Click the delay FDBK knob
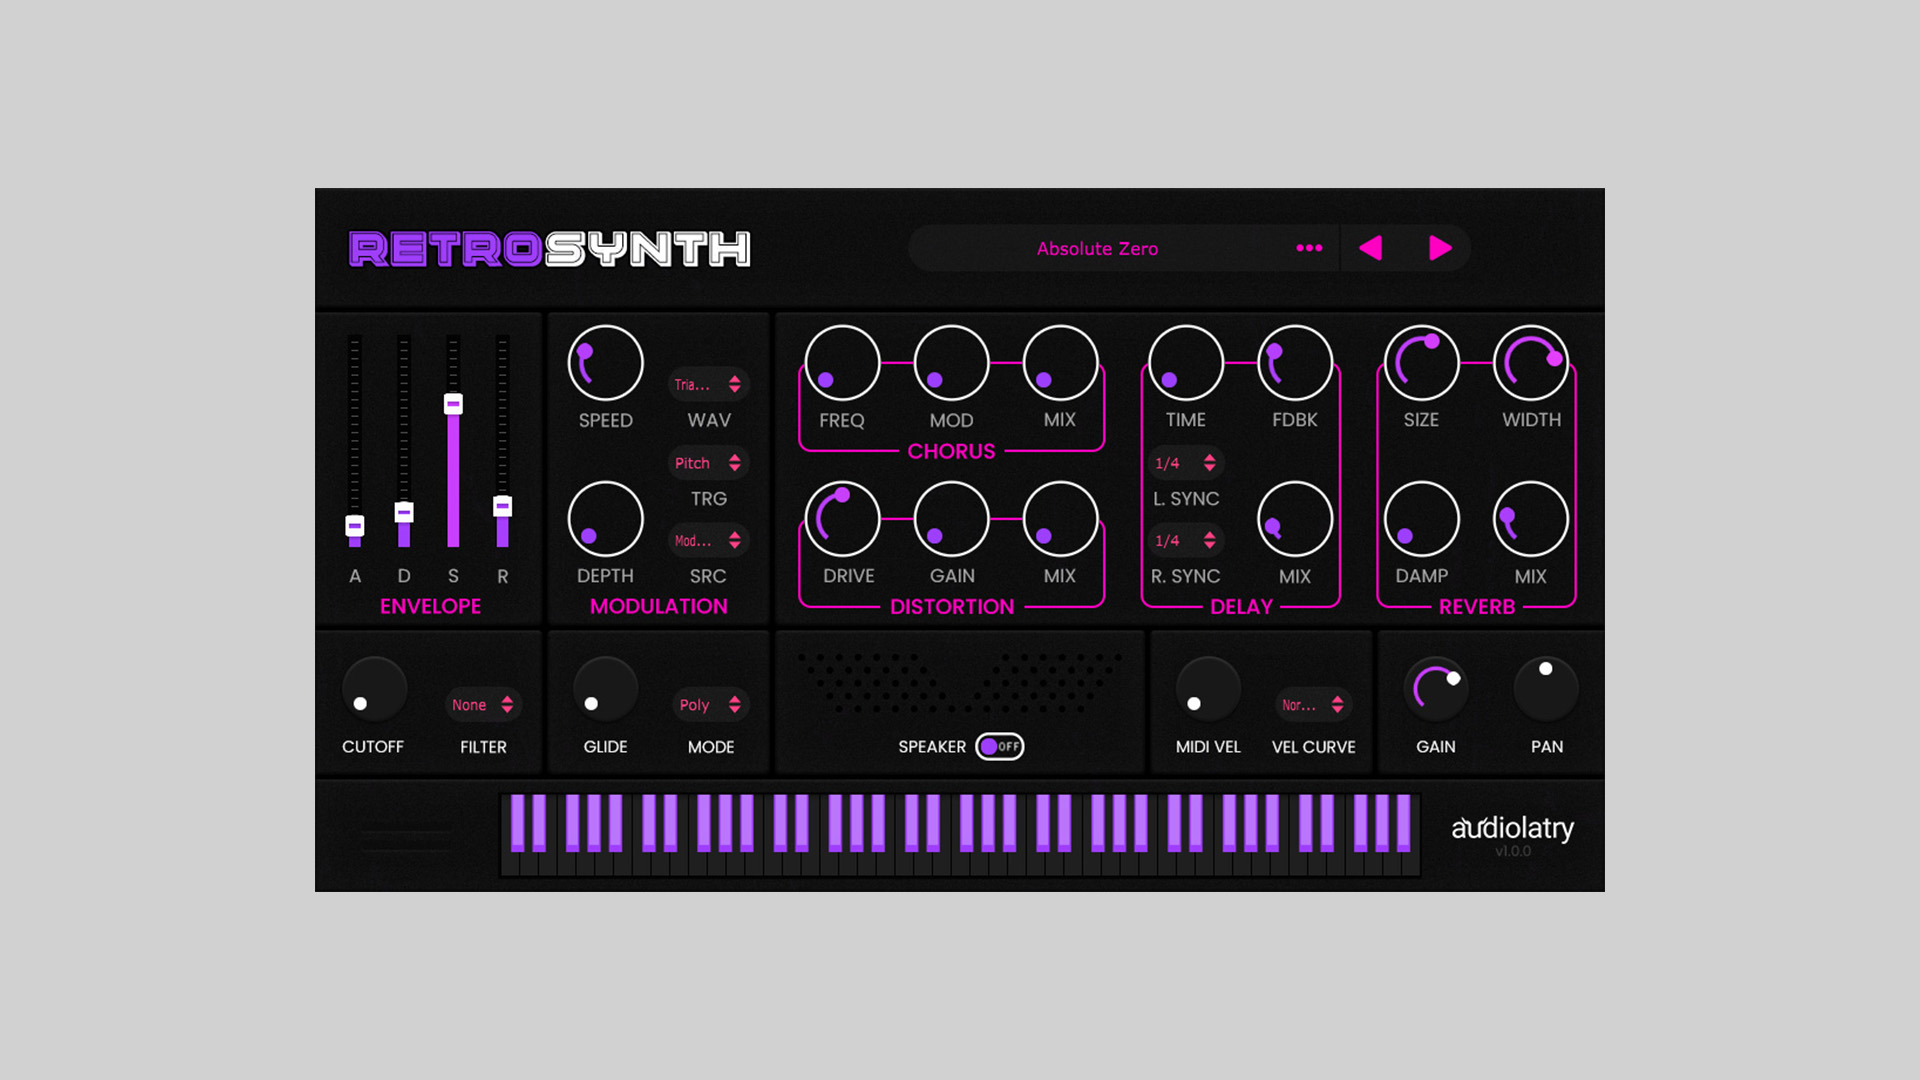Screen dimensions: 1920x1080 coord(1295,363)
